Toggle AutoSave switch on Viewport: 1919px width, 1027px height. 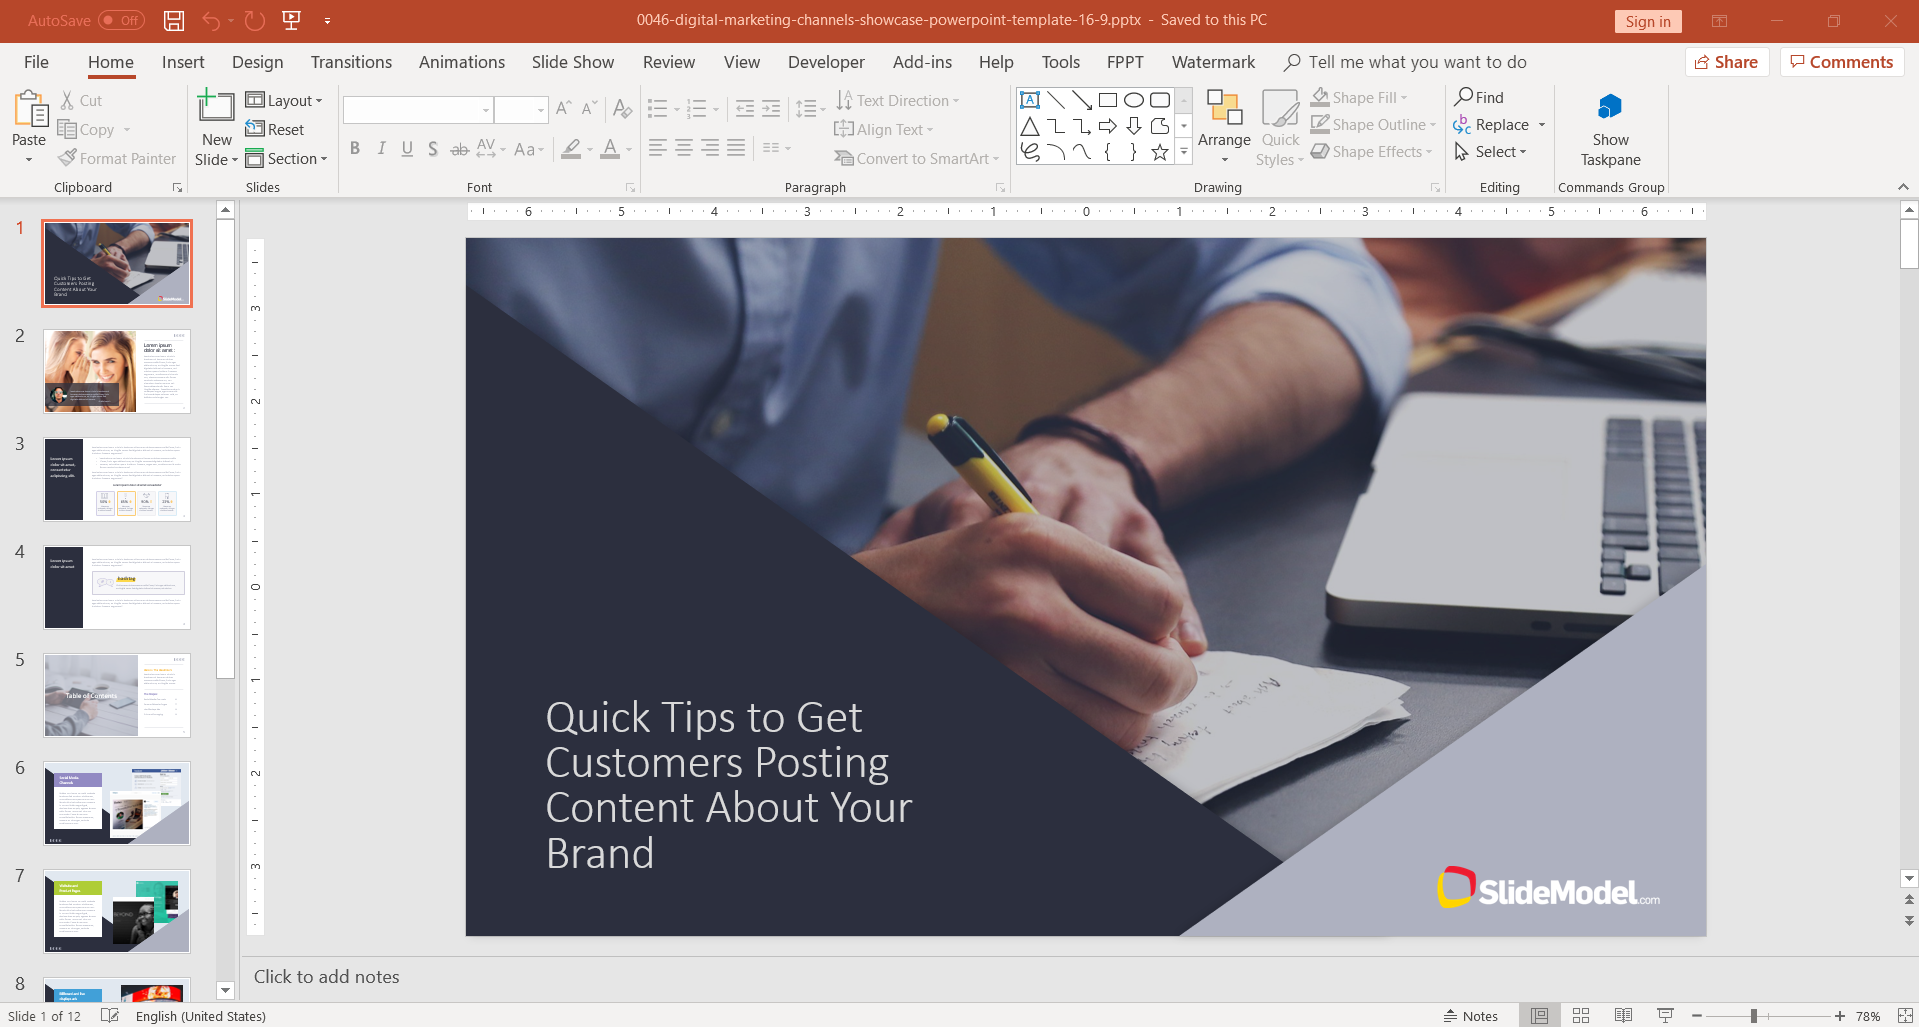pyautogui.click(x=121, y=20)
